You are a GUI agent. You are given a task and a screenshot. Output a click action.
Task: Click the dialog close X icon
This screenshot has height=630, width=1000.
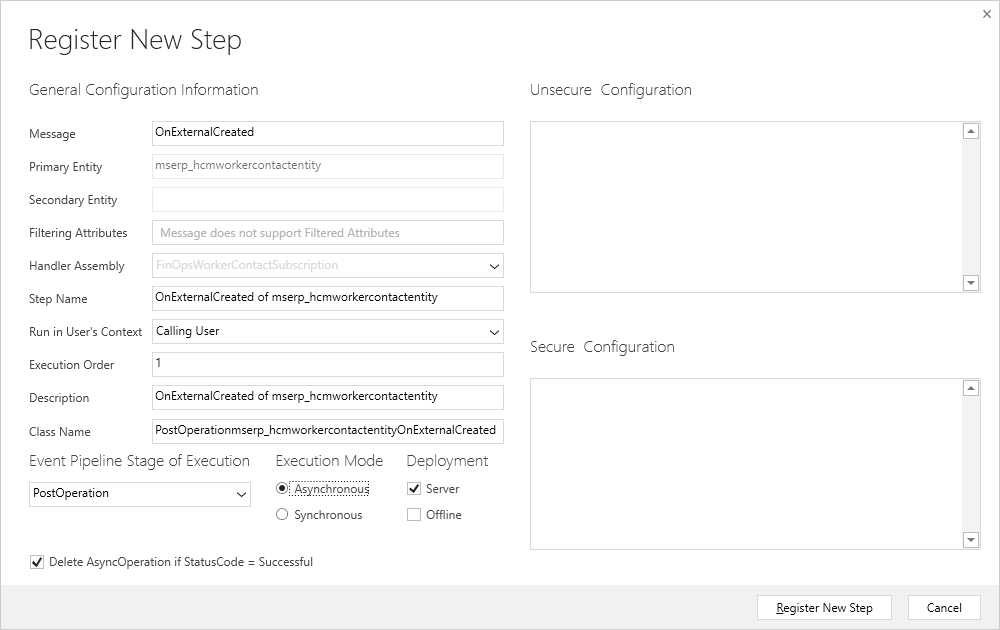[986, 14]
